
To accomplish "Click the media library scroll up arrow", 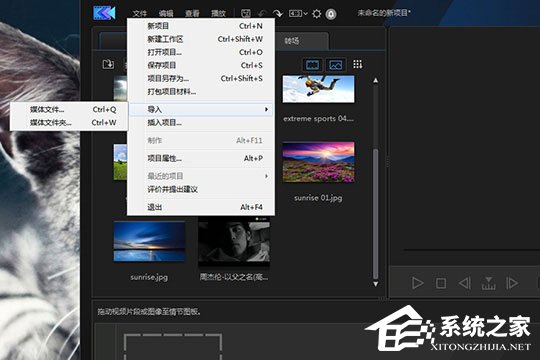I will tap(376, 80).
